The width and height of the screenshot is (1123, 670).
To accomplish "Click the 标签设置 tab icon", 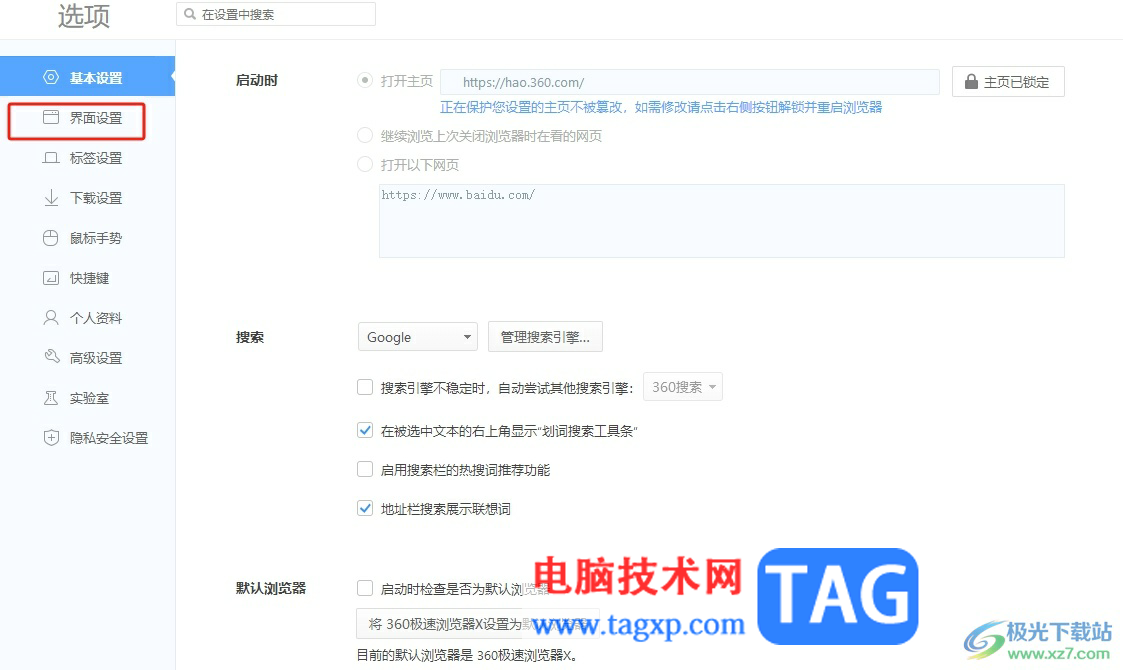I will tap(51, 158).
